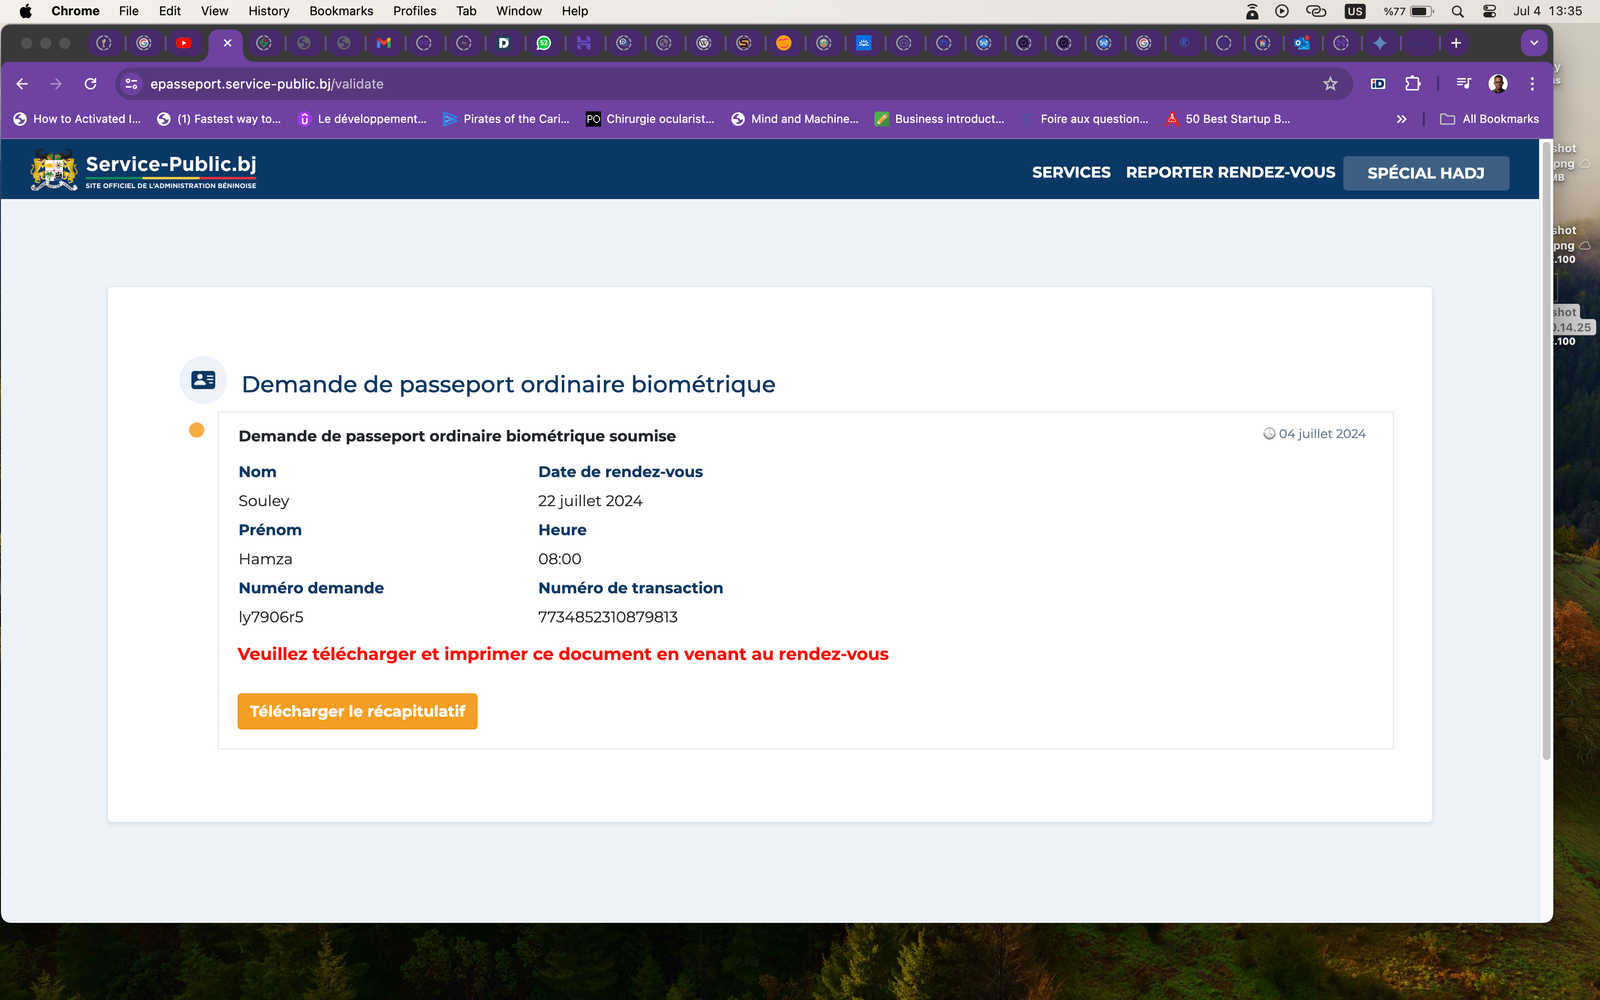Open the 'How to Activated I...' bookmark

pos(77,119)
